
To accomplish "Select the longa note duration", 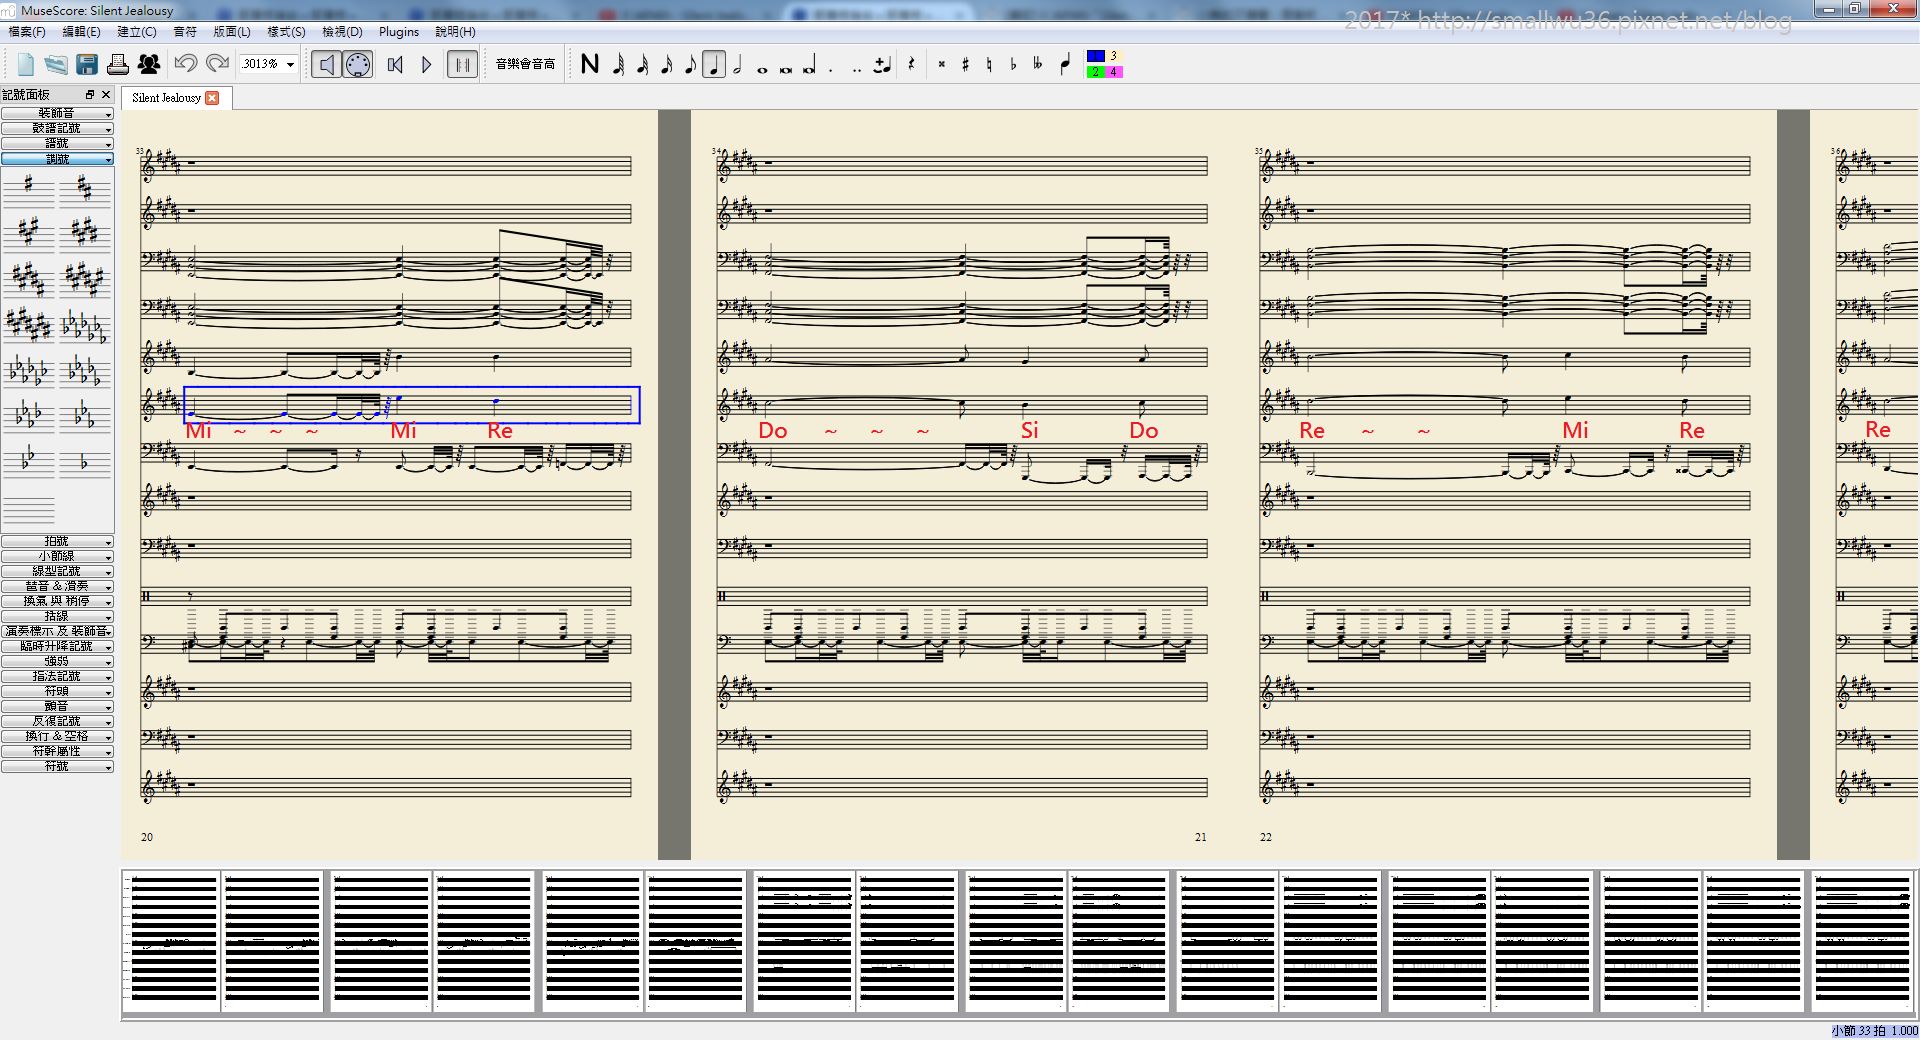I will click(810, 64).
